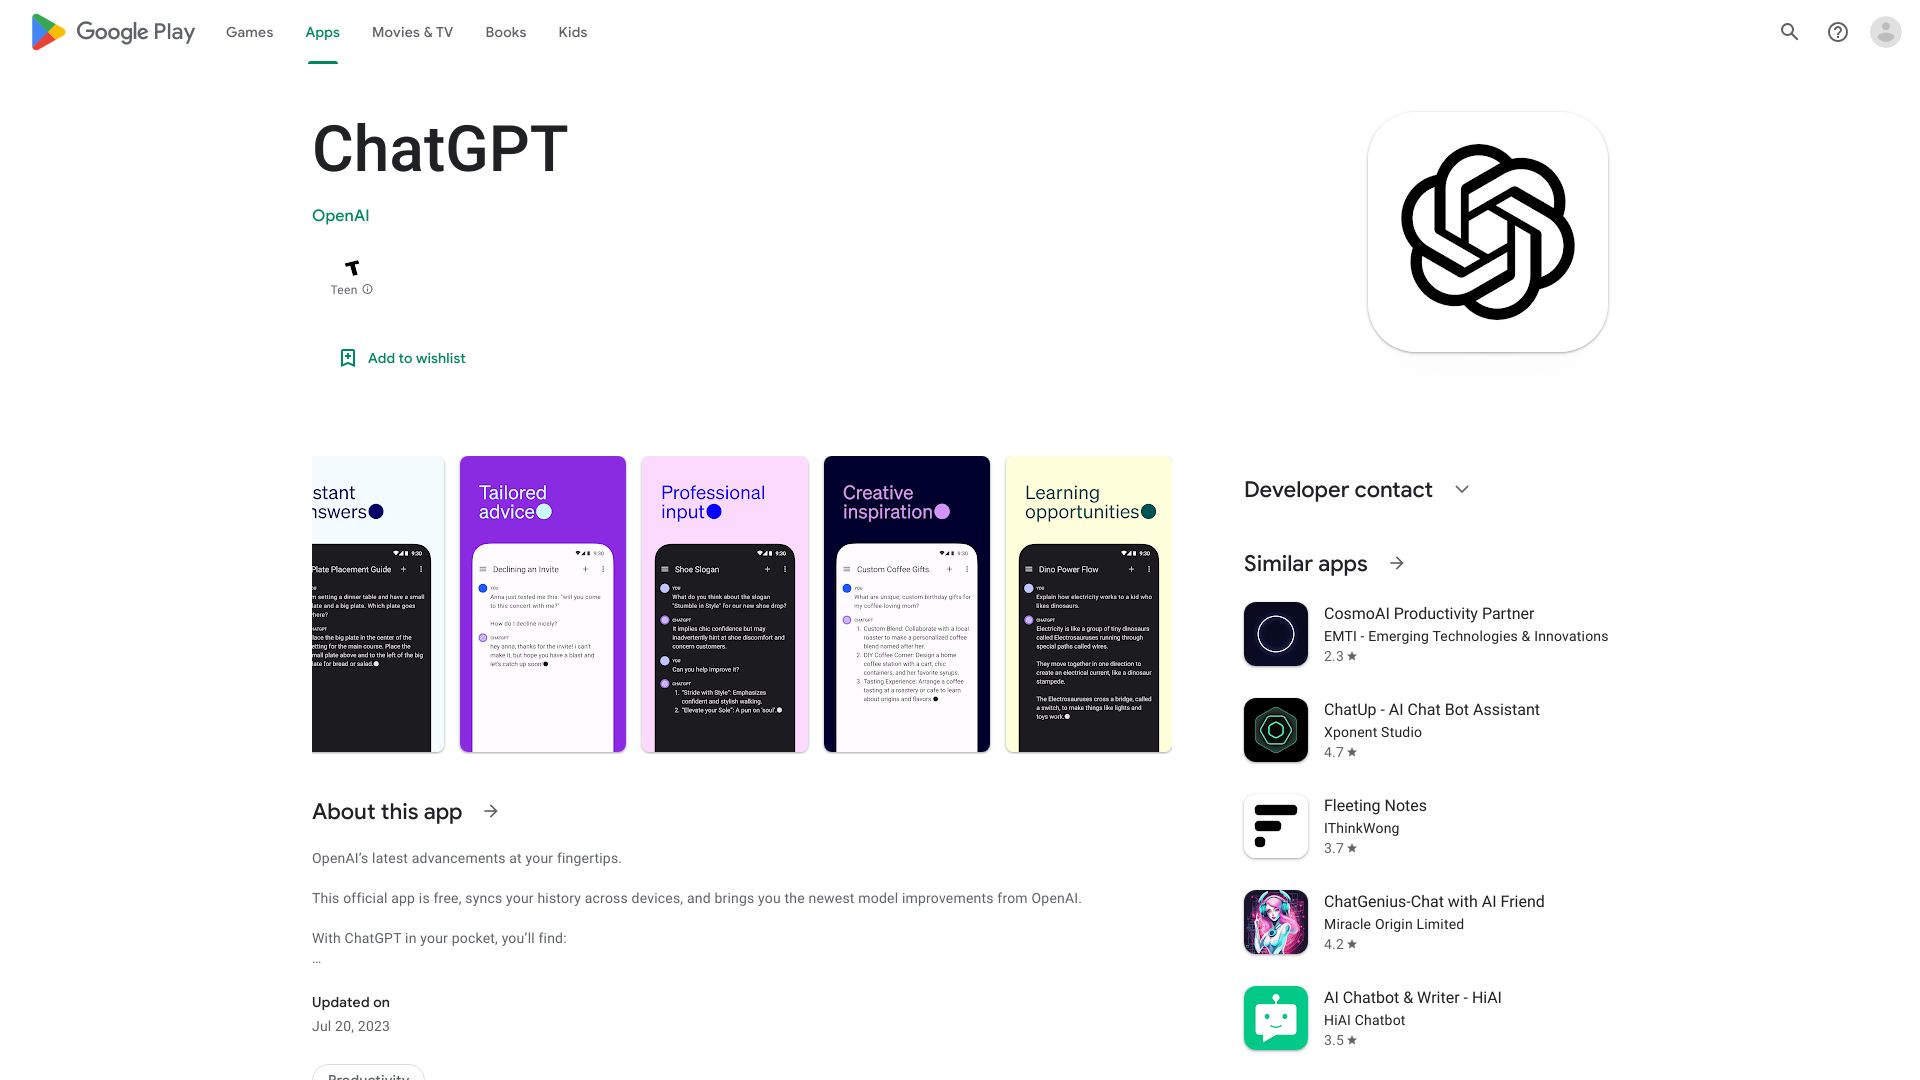
Task: Toggle the Teen content rating info
Action: pos(367,289)
